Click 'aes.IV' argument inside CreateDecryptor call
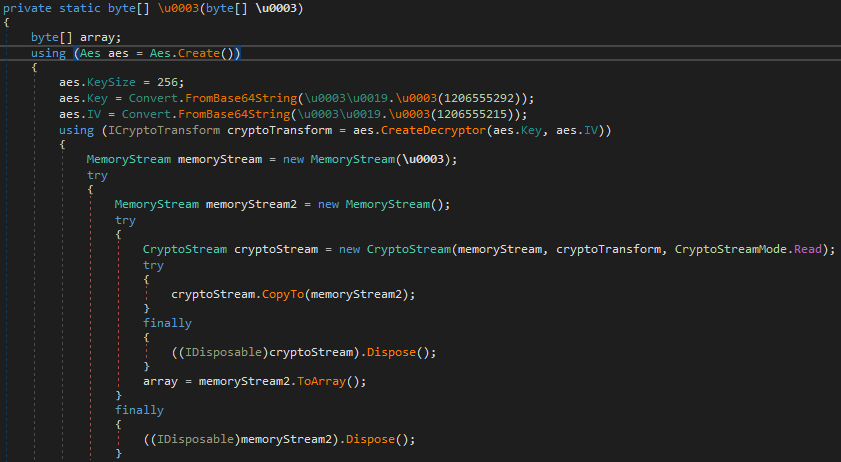The height and width of the screenshot is (462, 841). (x=577, y=130)
